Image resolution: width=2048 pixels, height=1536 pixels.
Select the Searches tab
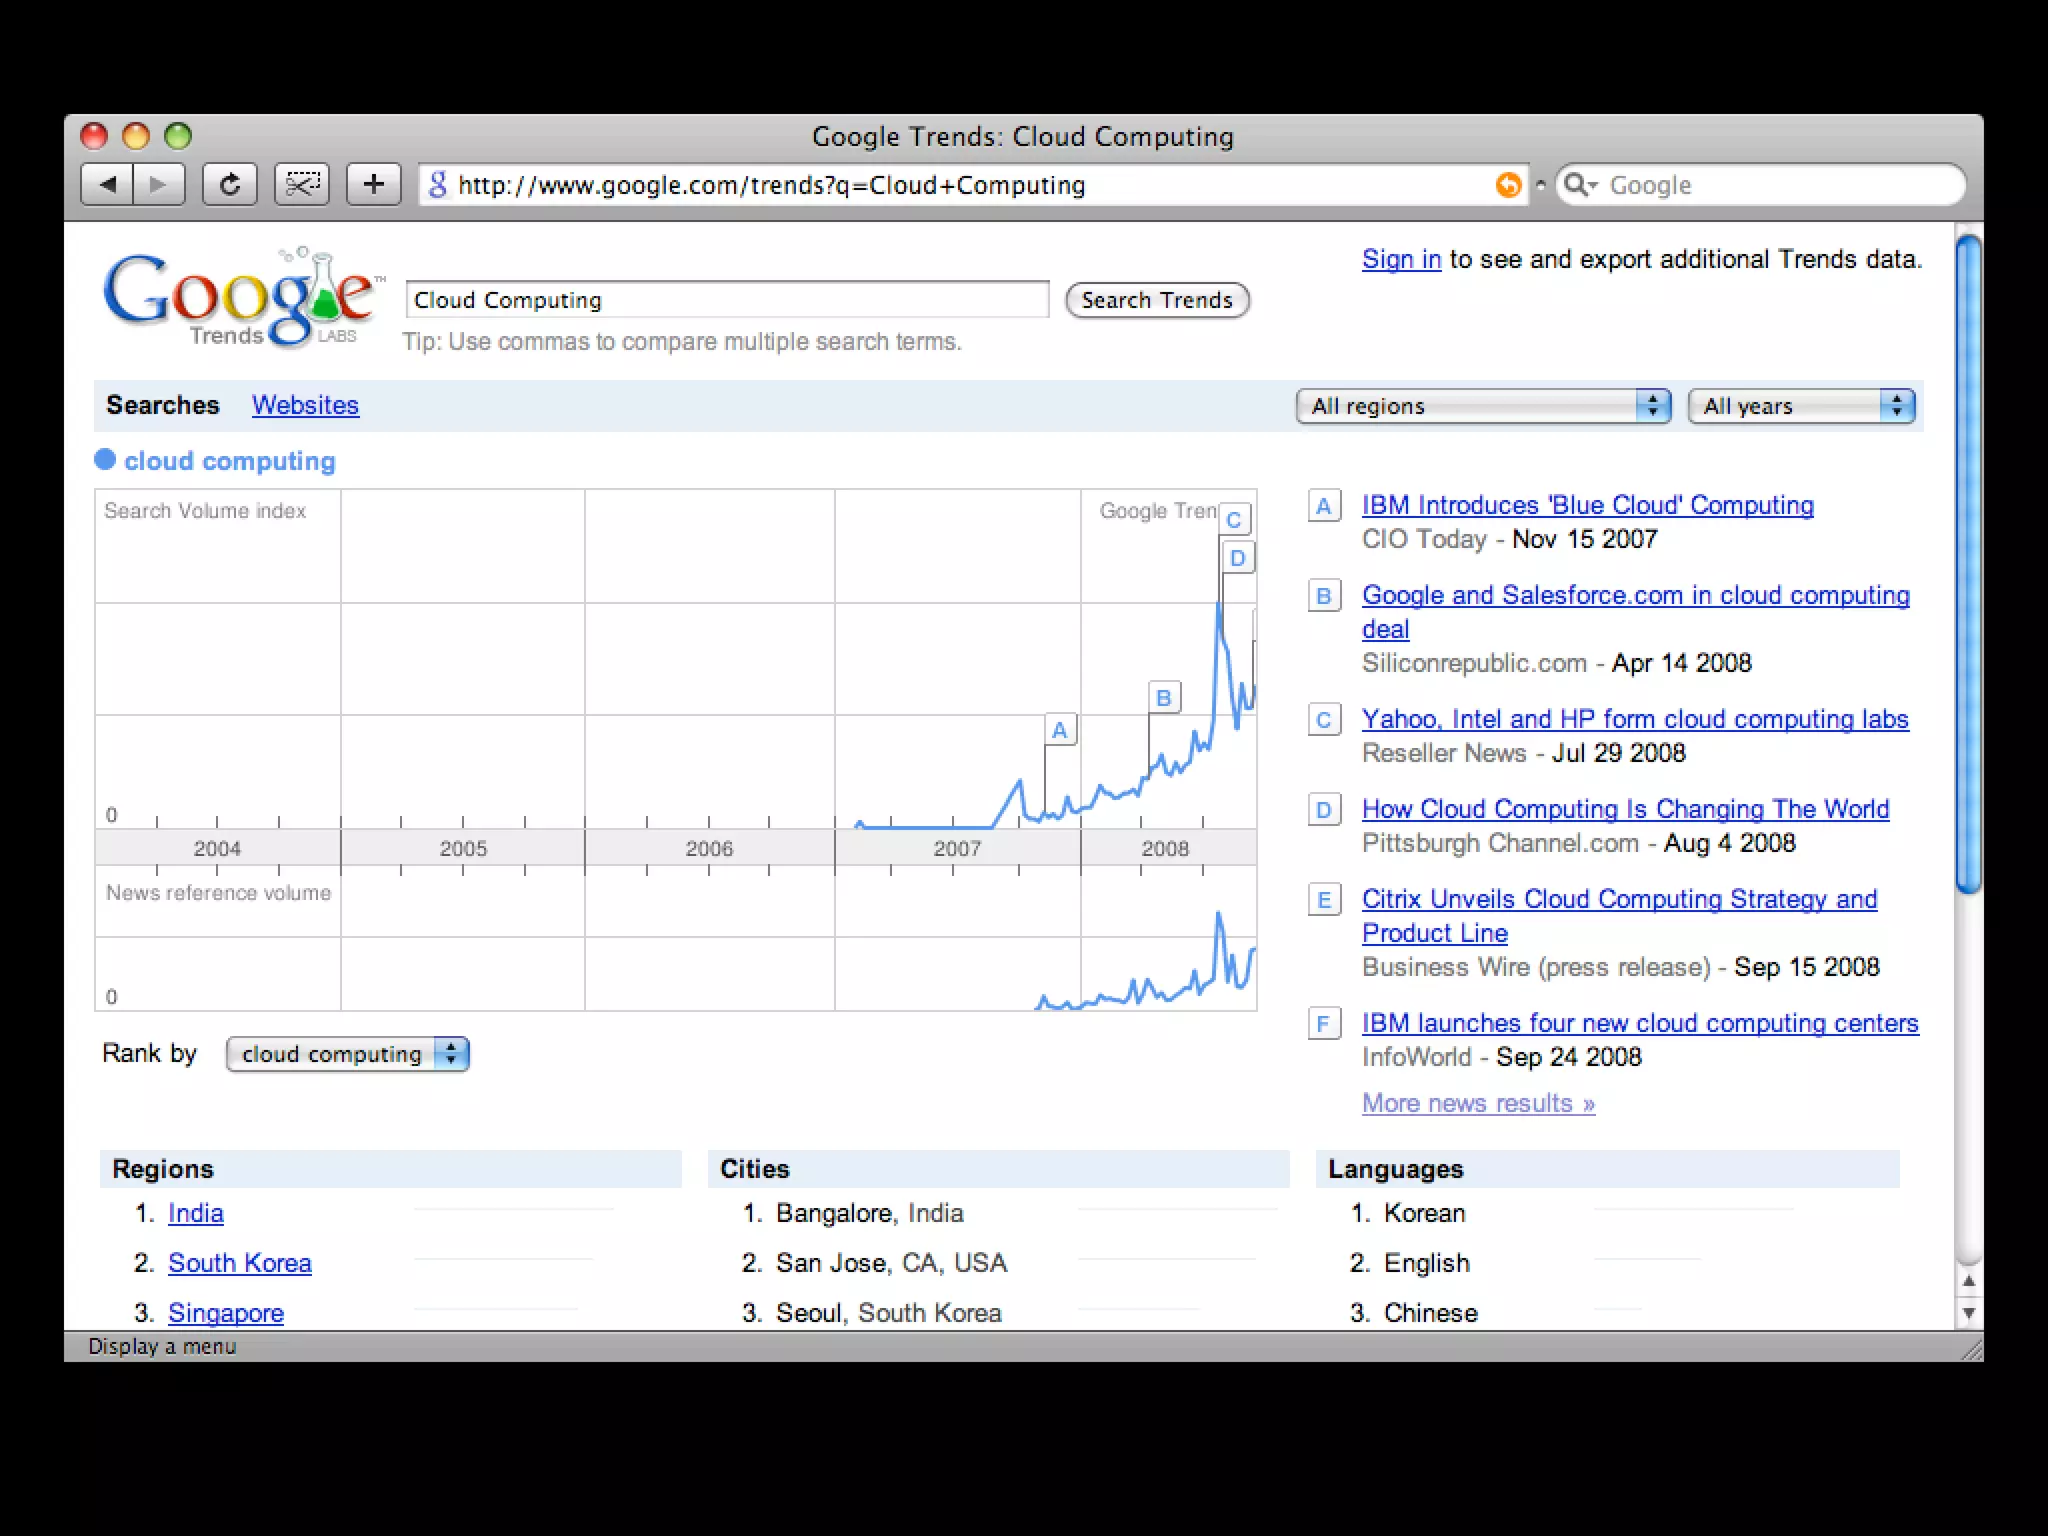point(163,405)
